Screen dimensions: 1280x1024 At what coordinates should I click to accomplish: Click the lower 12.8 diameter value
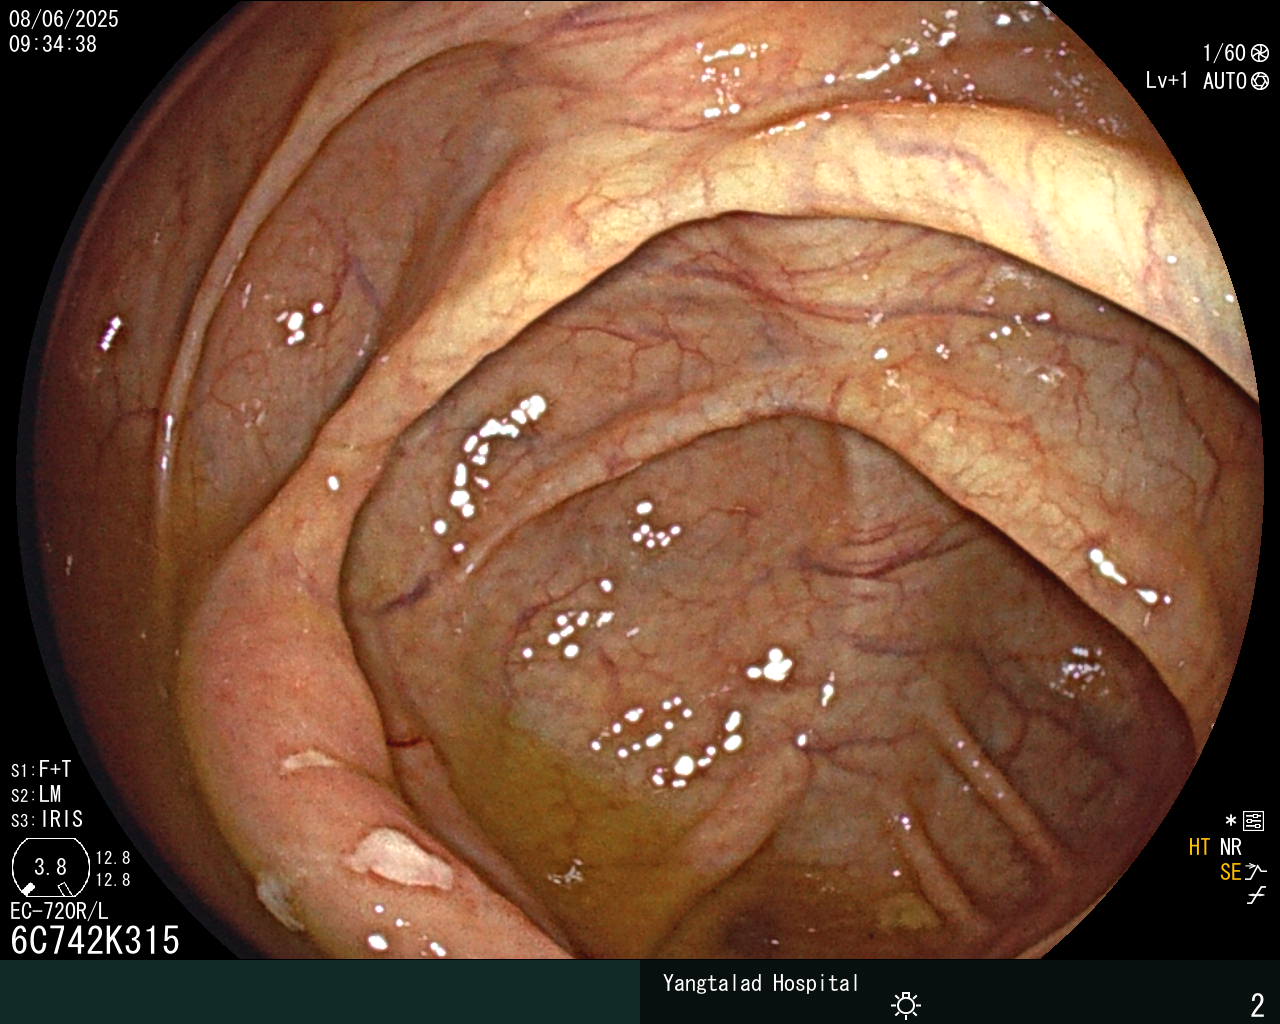coord(113,880)
